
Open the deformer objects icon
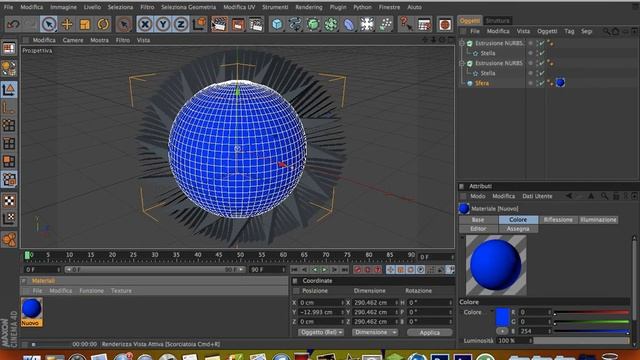click(349, 24)
